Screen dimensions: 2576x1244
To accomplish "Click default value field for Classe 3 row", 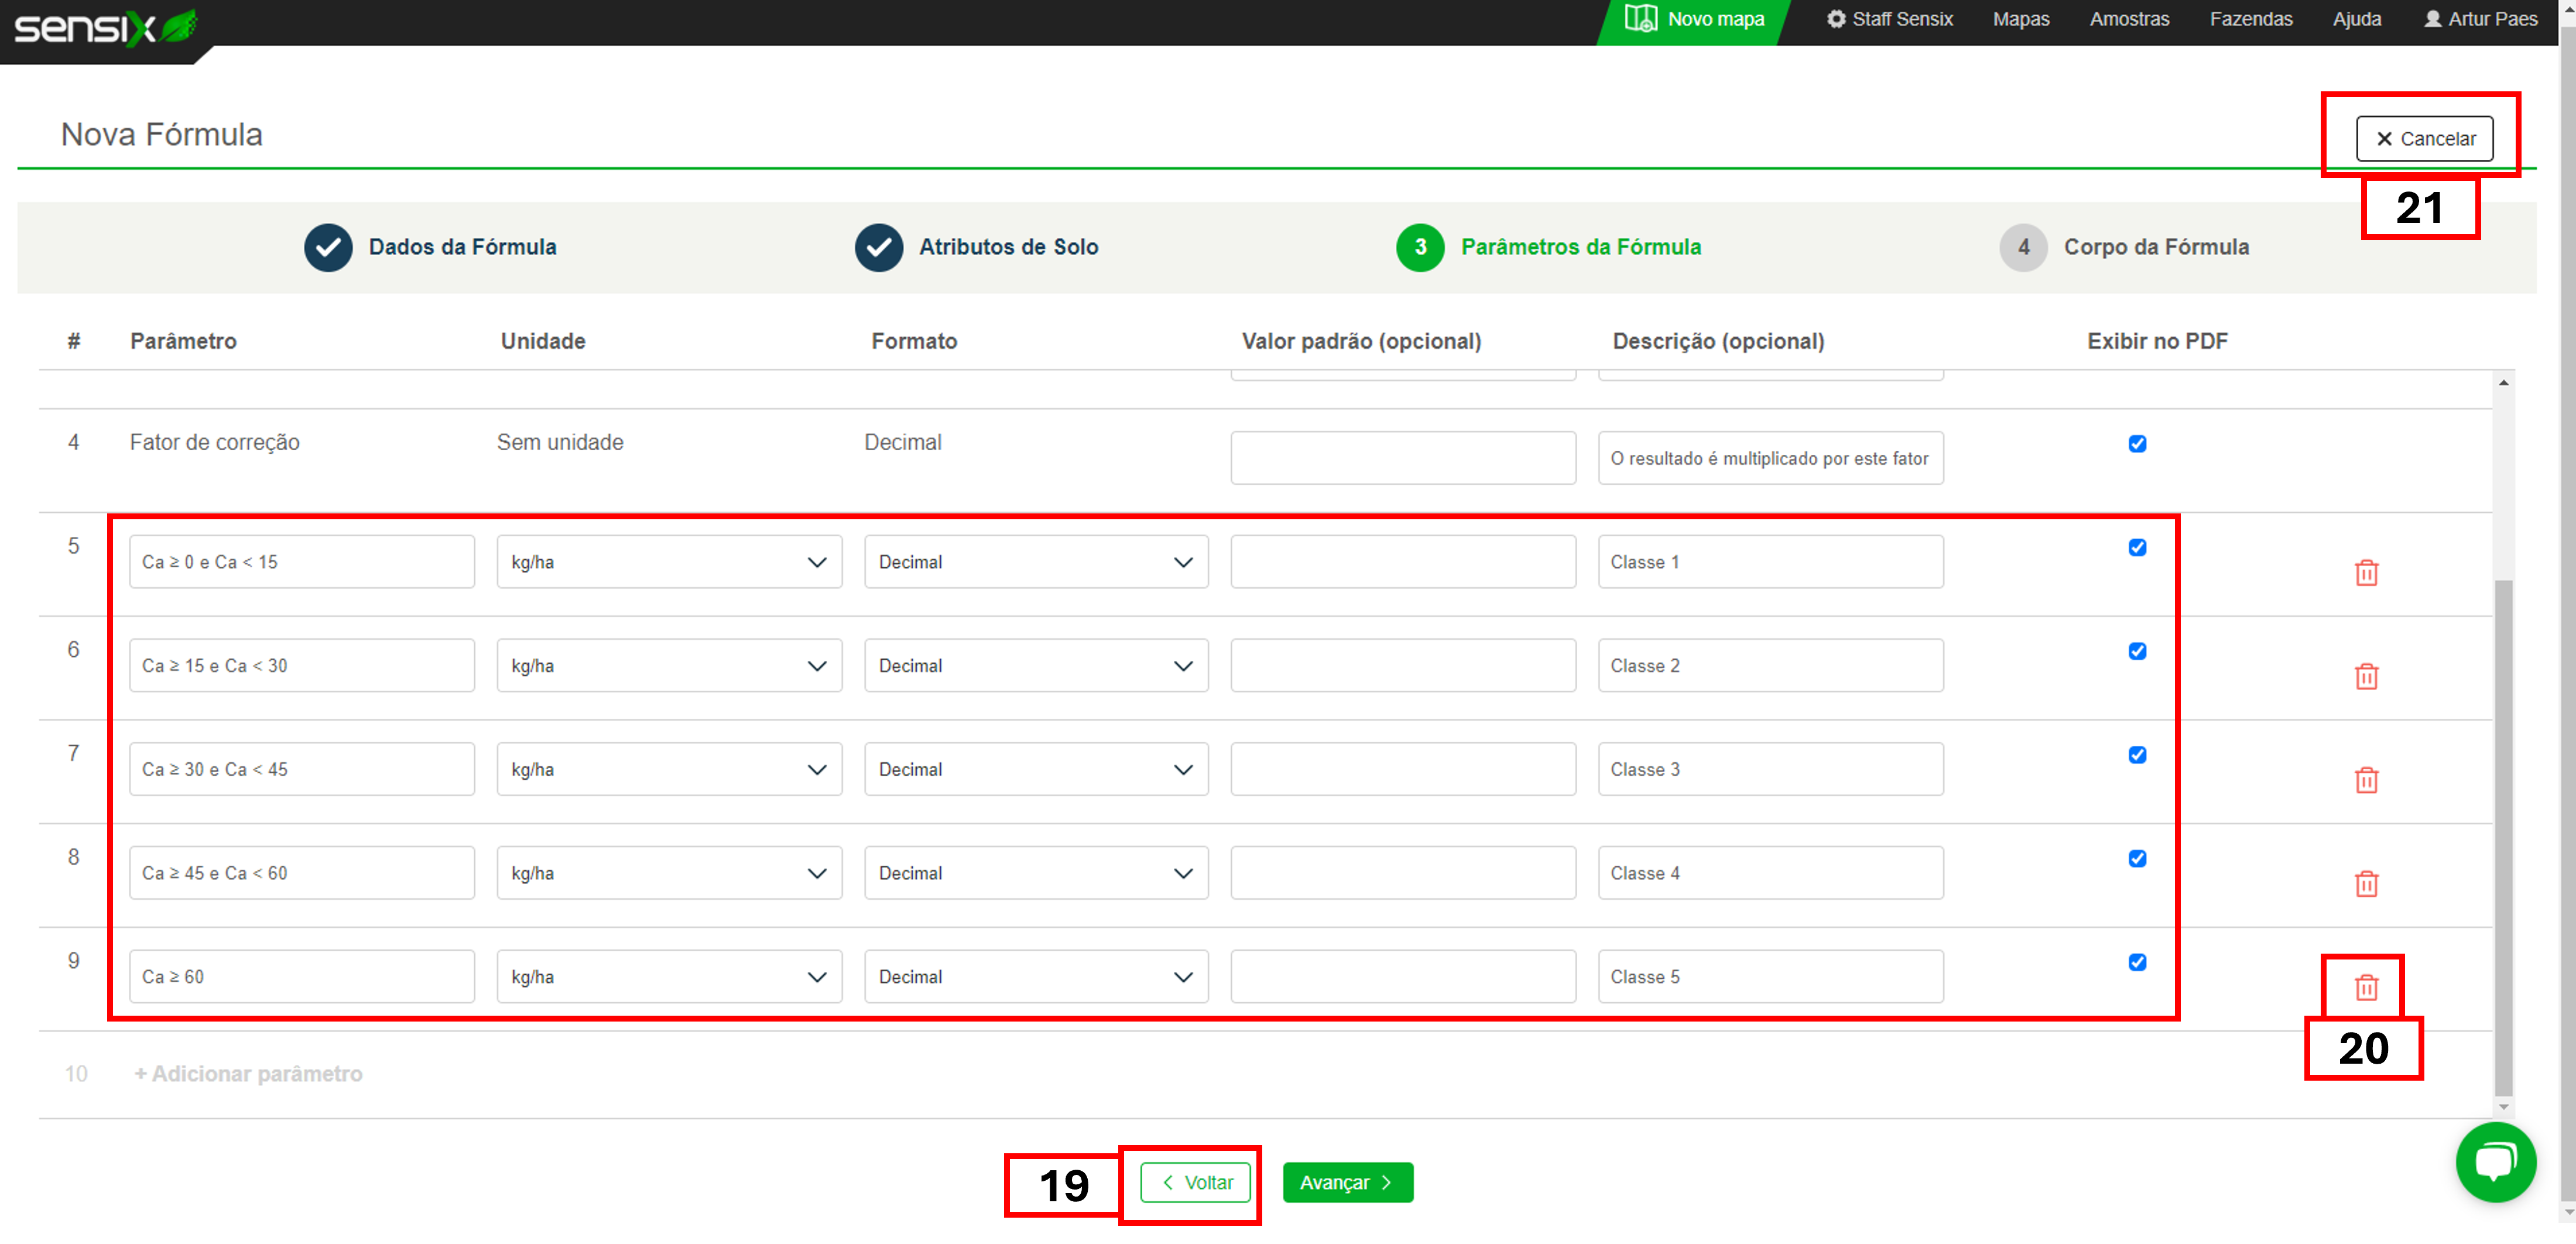I will coord(1402,769).
